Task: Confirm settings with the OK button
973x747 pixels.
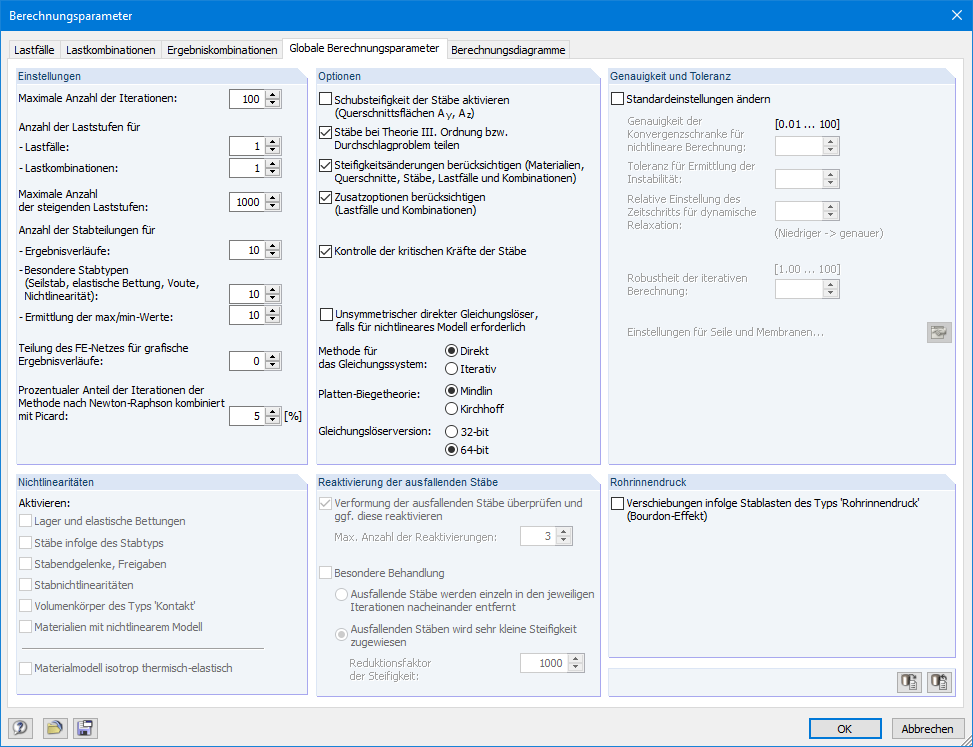Action: pos(844,728)
